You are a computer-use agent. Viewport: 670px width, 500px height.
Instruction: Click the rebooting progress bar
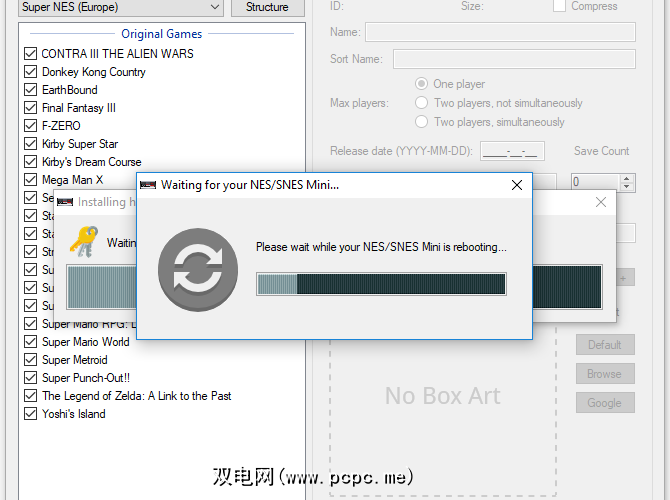coord(381,284)
